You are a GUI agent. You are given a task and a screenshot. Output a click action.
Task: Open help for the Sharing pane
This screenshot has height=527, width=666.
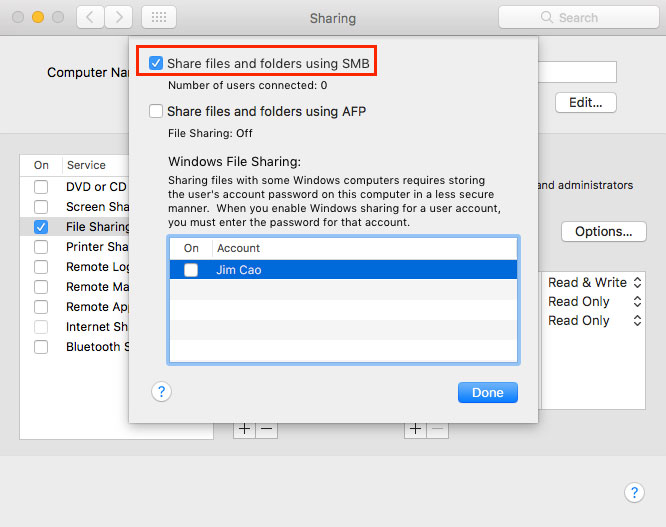[x=634, y=493]
